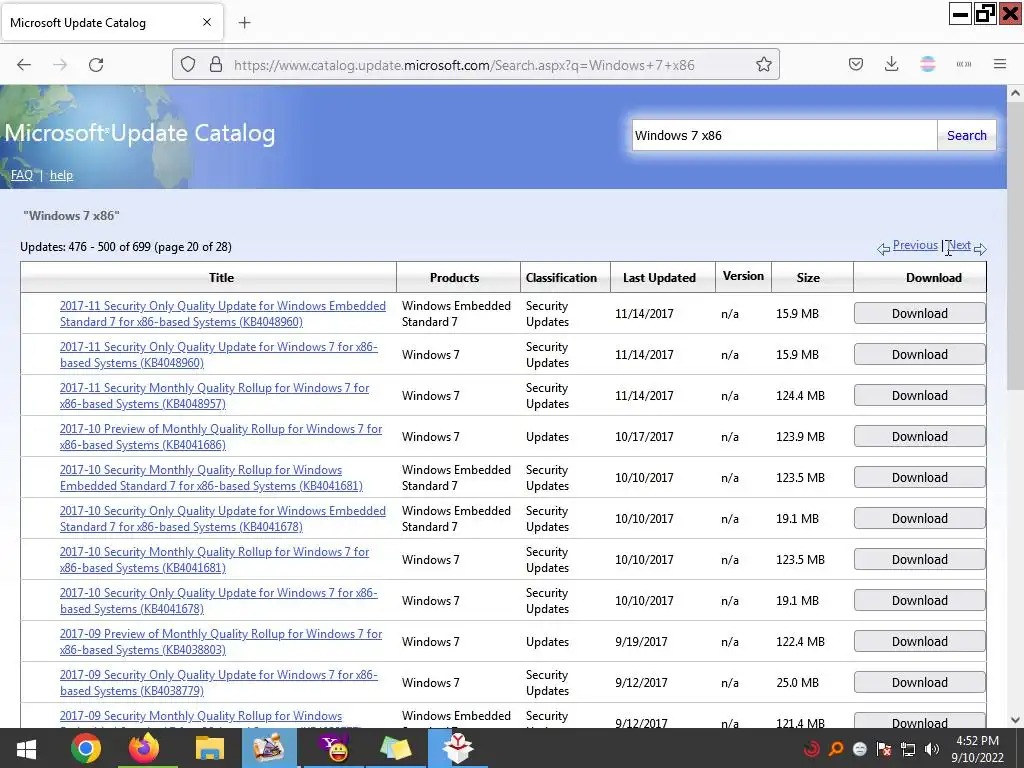Open the red Y box taskbar icon

(457, 748)
